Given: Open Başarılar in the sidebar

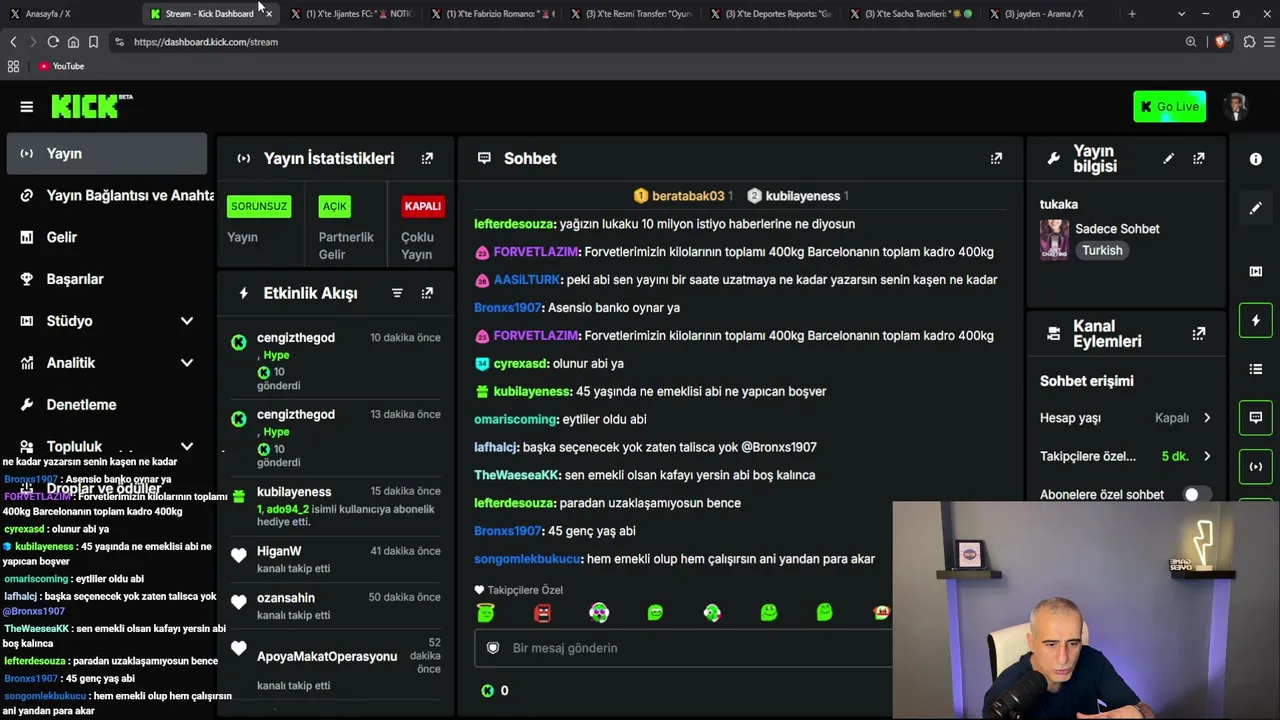Looking at the screenshot, I should (107, 279).
